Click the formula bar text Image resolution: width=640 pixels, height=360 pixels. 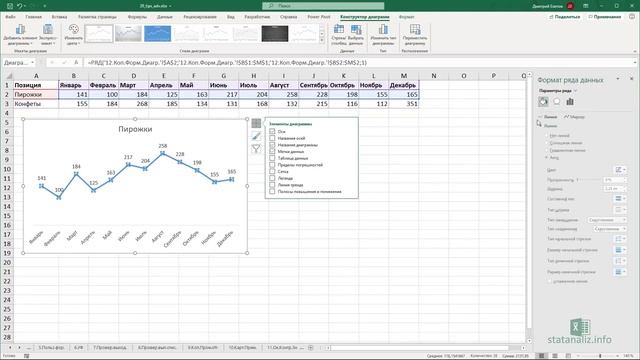coord(227,62)
